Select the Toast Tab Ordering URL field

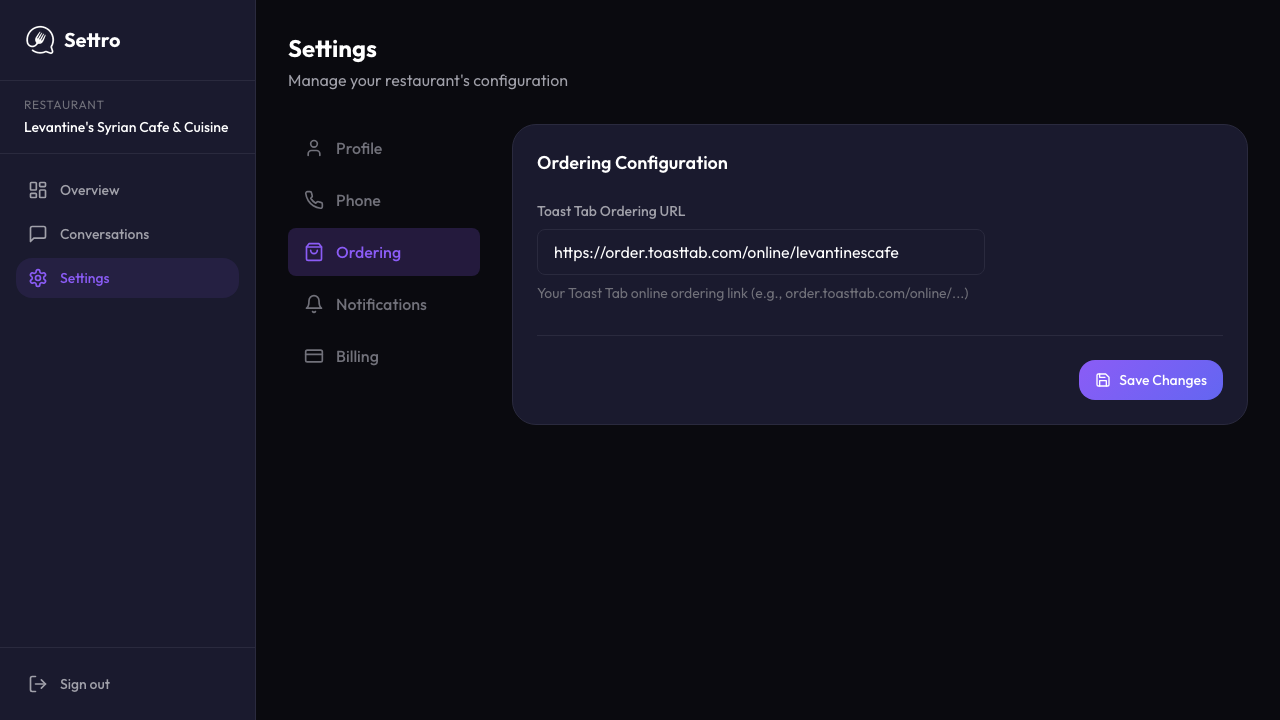[761, 252]
